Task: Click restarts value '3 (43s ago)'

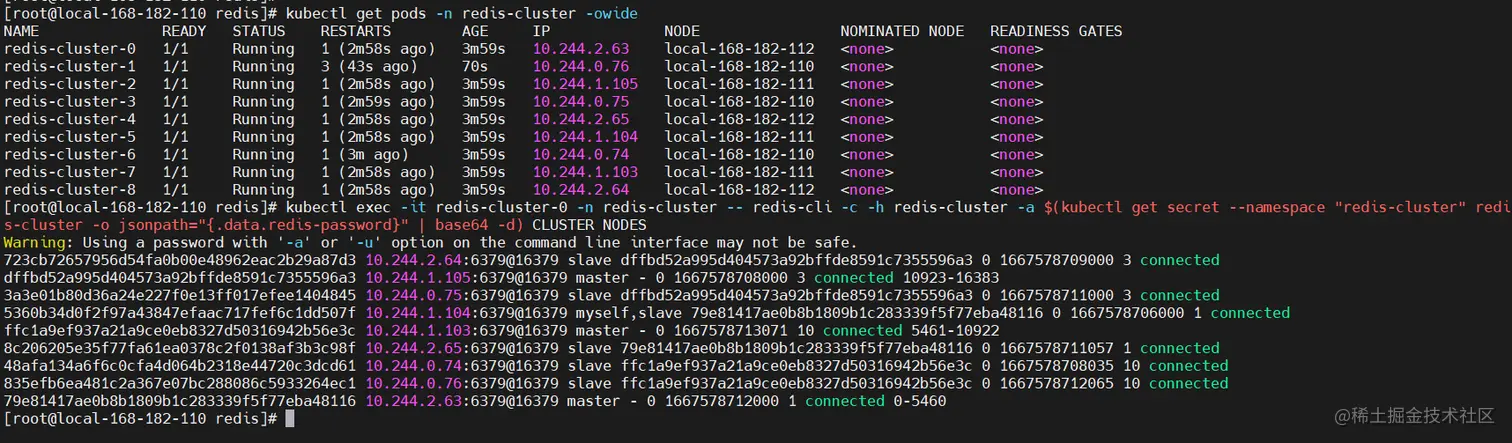Action: pyautogui.click(x=369, y=66)
